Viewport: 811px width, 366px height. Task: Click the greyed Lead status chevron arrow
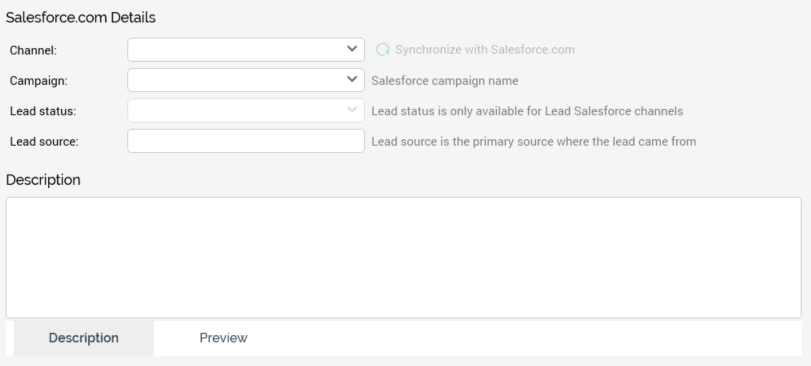[x=352, y=110]
